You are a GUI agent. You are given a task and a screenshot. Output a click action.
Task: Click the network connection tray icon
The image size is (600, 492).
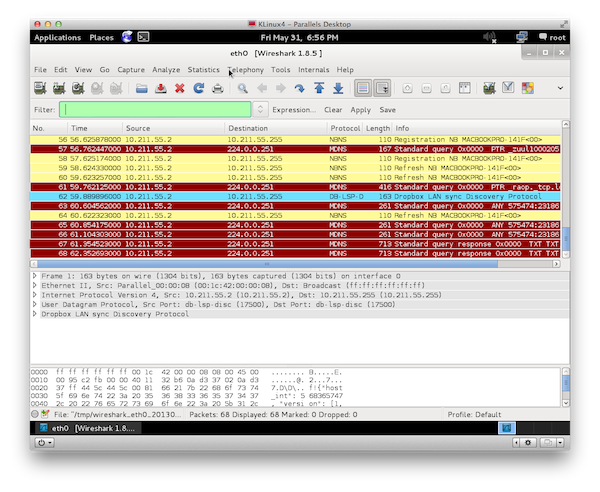pyautogui.click(x=522, y=37)
